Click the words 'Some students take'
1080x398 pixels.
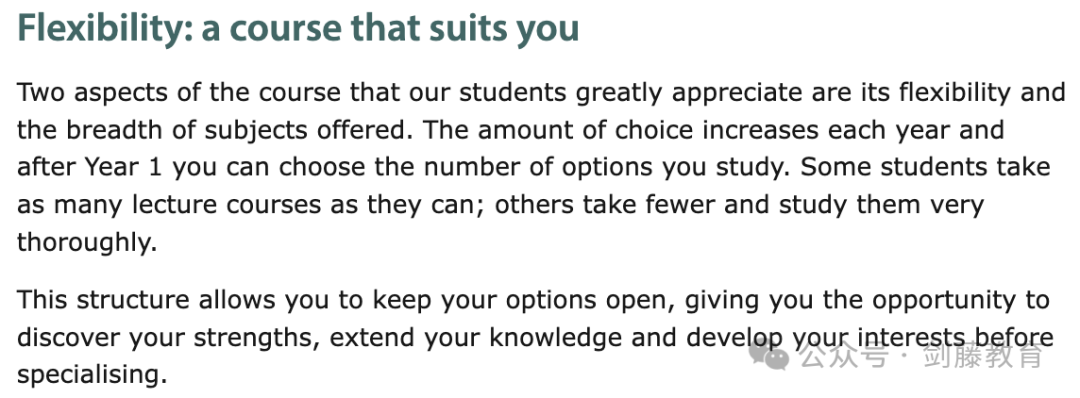click(926, 167)
